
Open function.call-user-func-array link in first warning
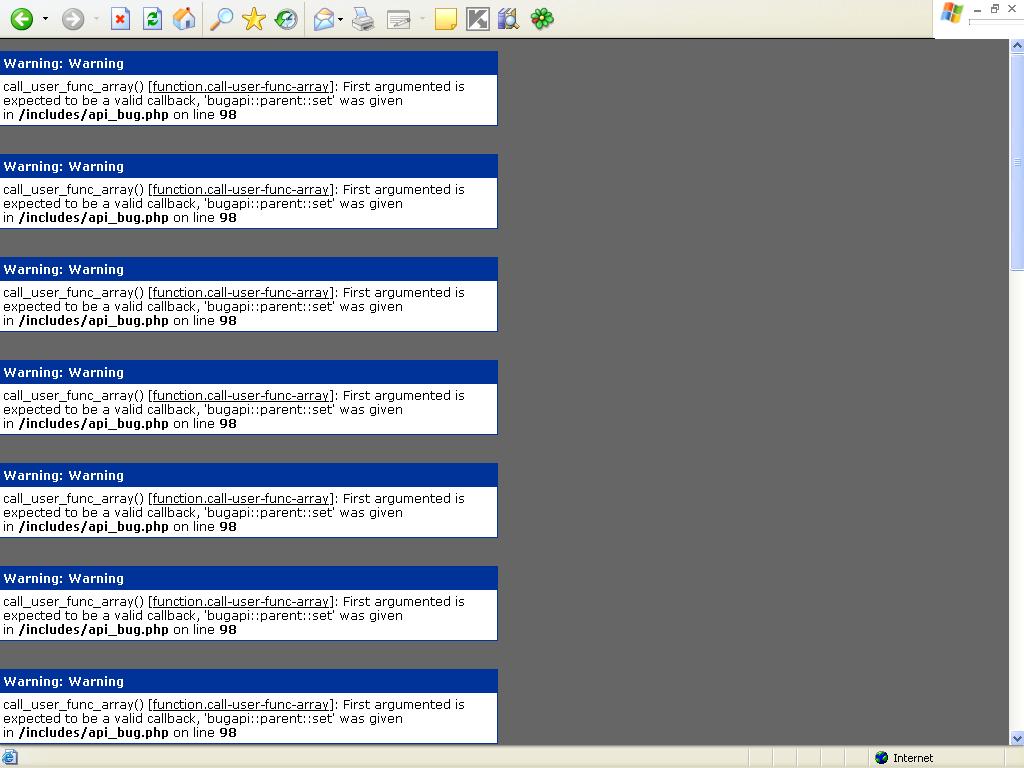click(x=240, y=87)
